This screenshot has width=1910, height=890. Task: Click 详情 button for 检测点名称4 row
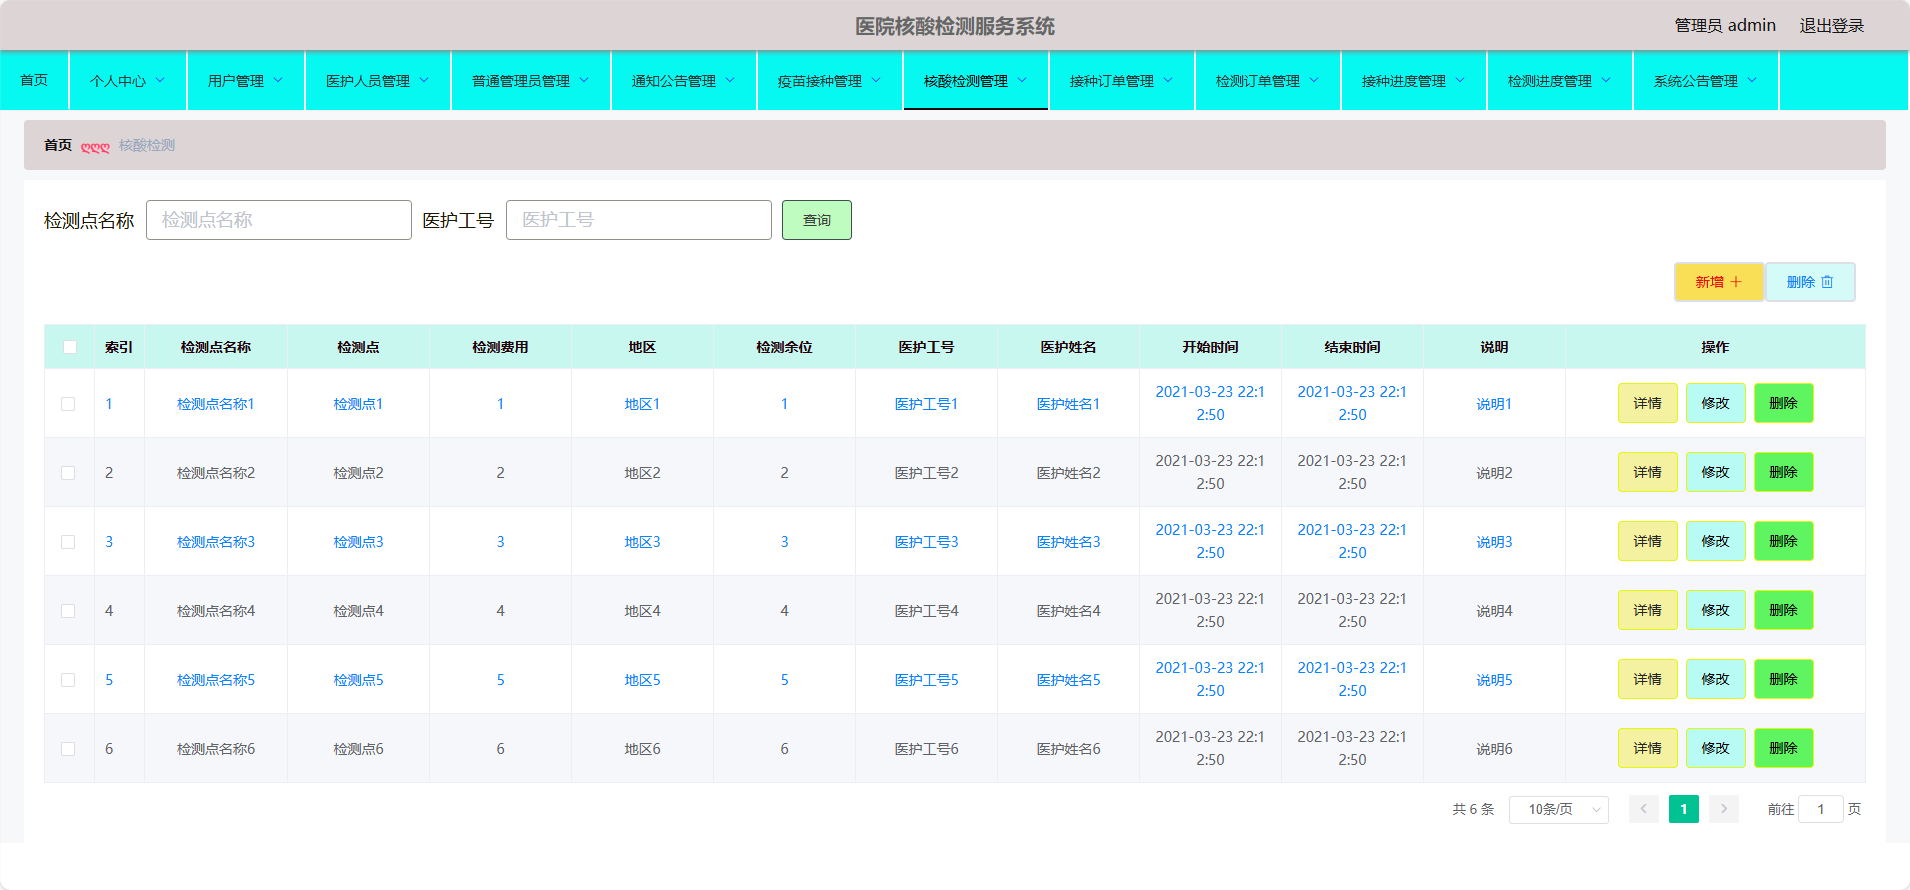1648,610
